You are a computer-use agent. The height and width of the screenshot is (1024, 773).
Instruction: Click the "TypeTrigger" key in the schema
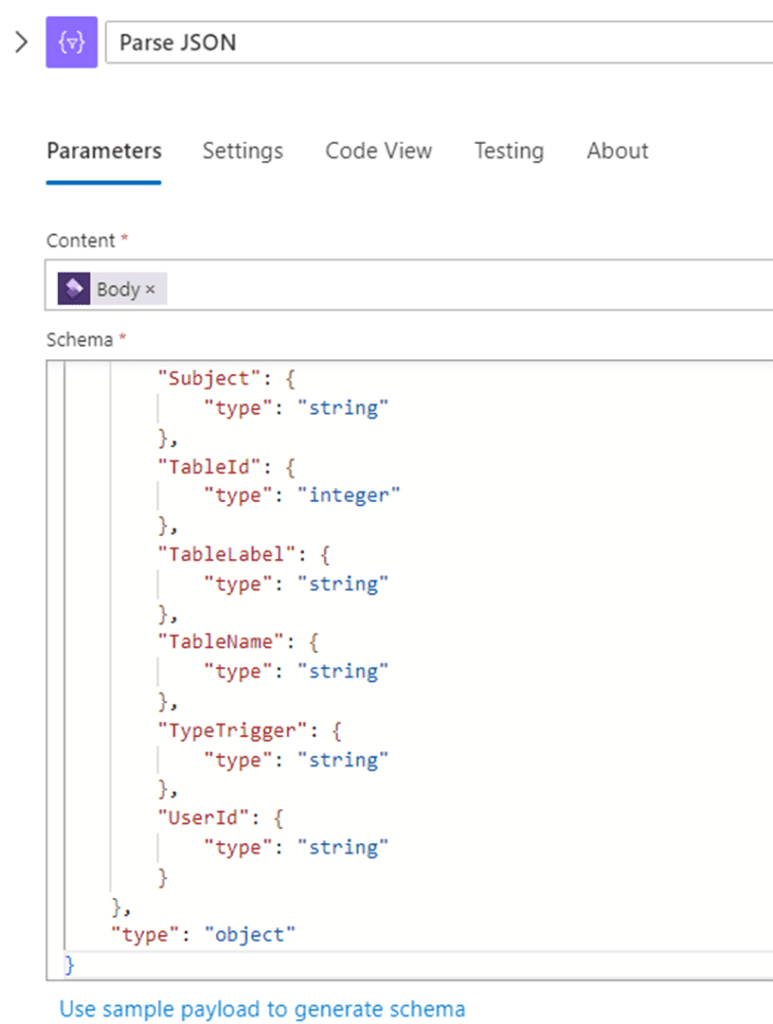pyautogui.click(x=233, y=730)
